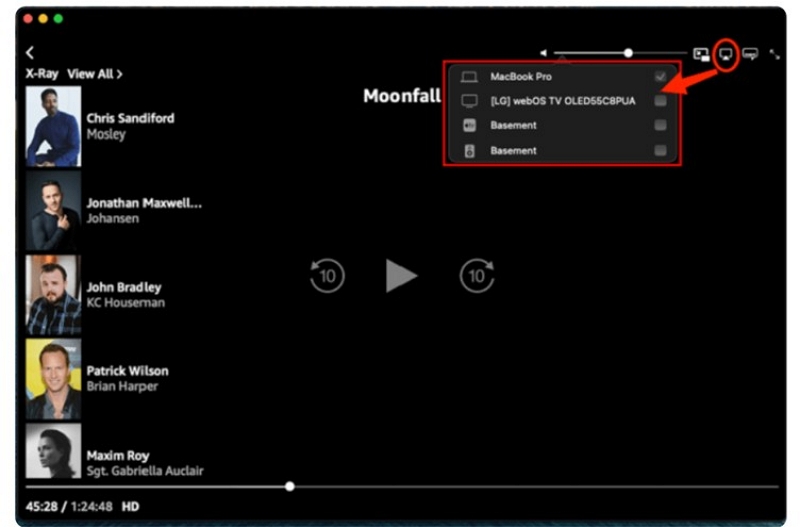Image resolution: width=800 pixels, height=527 pixels.
Task: Select the Basement Apple TV entry
Action: pos(562,125)
